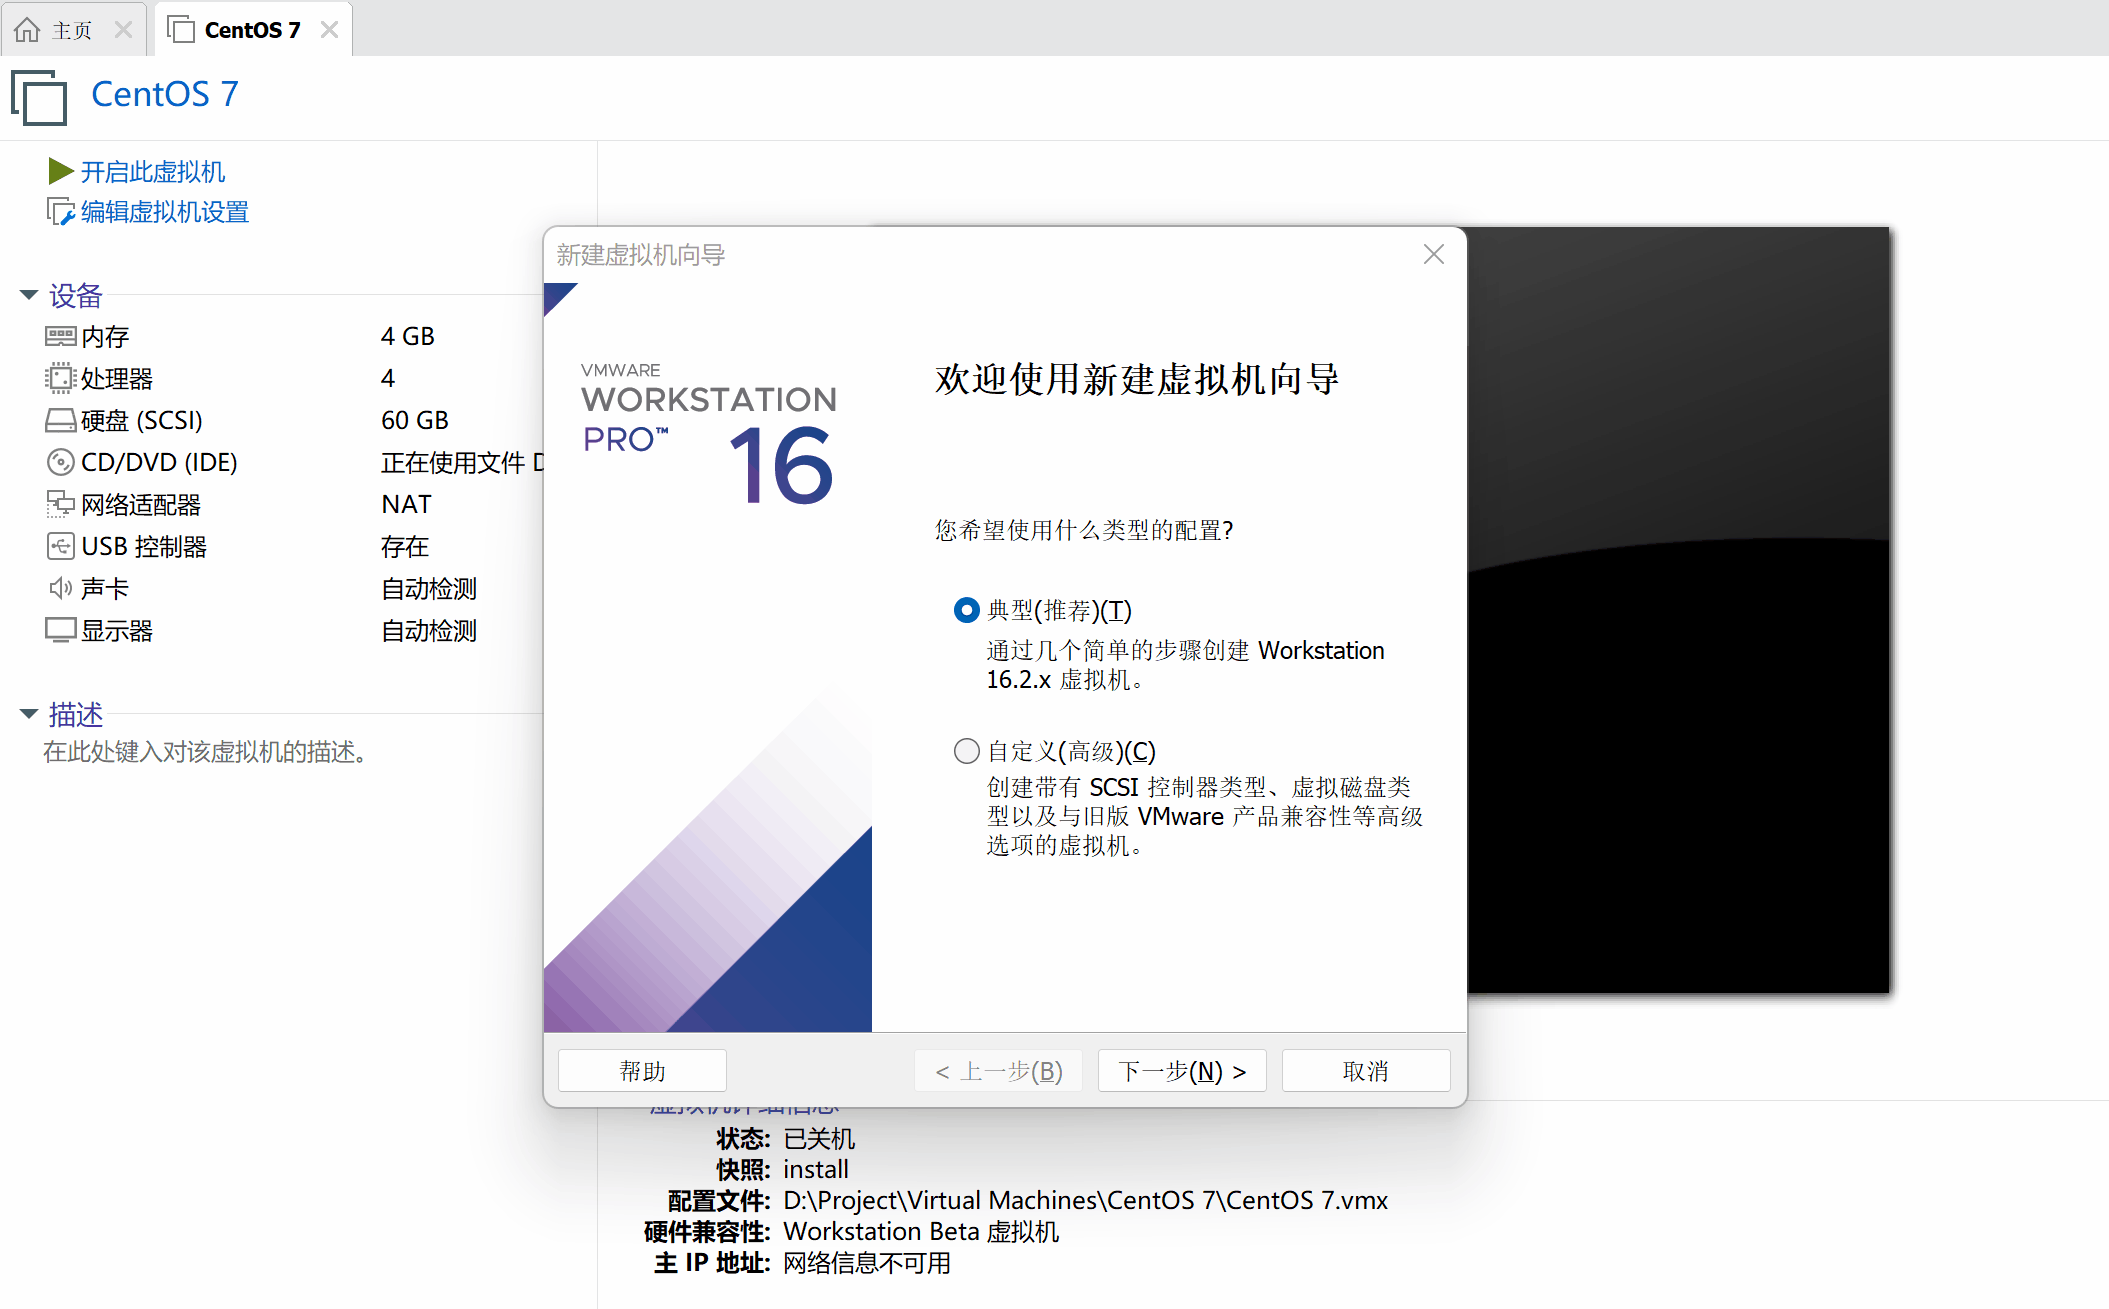This screenshot has width=2109, height=1309.
Task: Click the 帮助 button in the wizard
Action: (x=642, y=1071)
